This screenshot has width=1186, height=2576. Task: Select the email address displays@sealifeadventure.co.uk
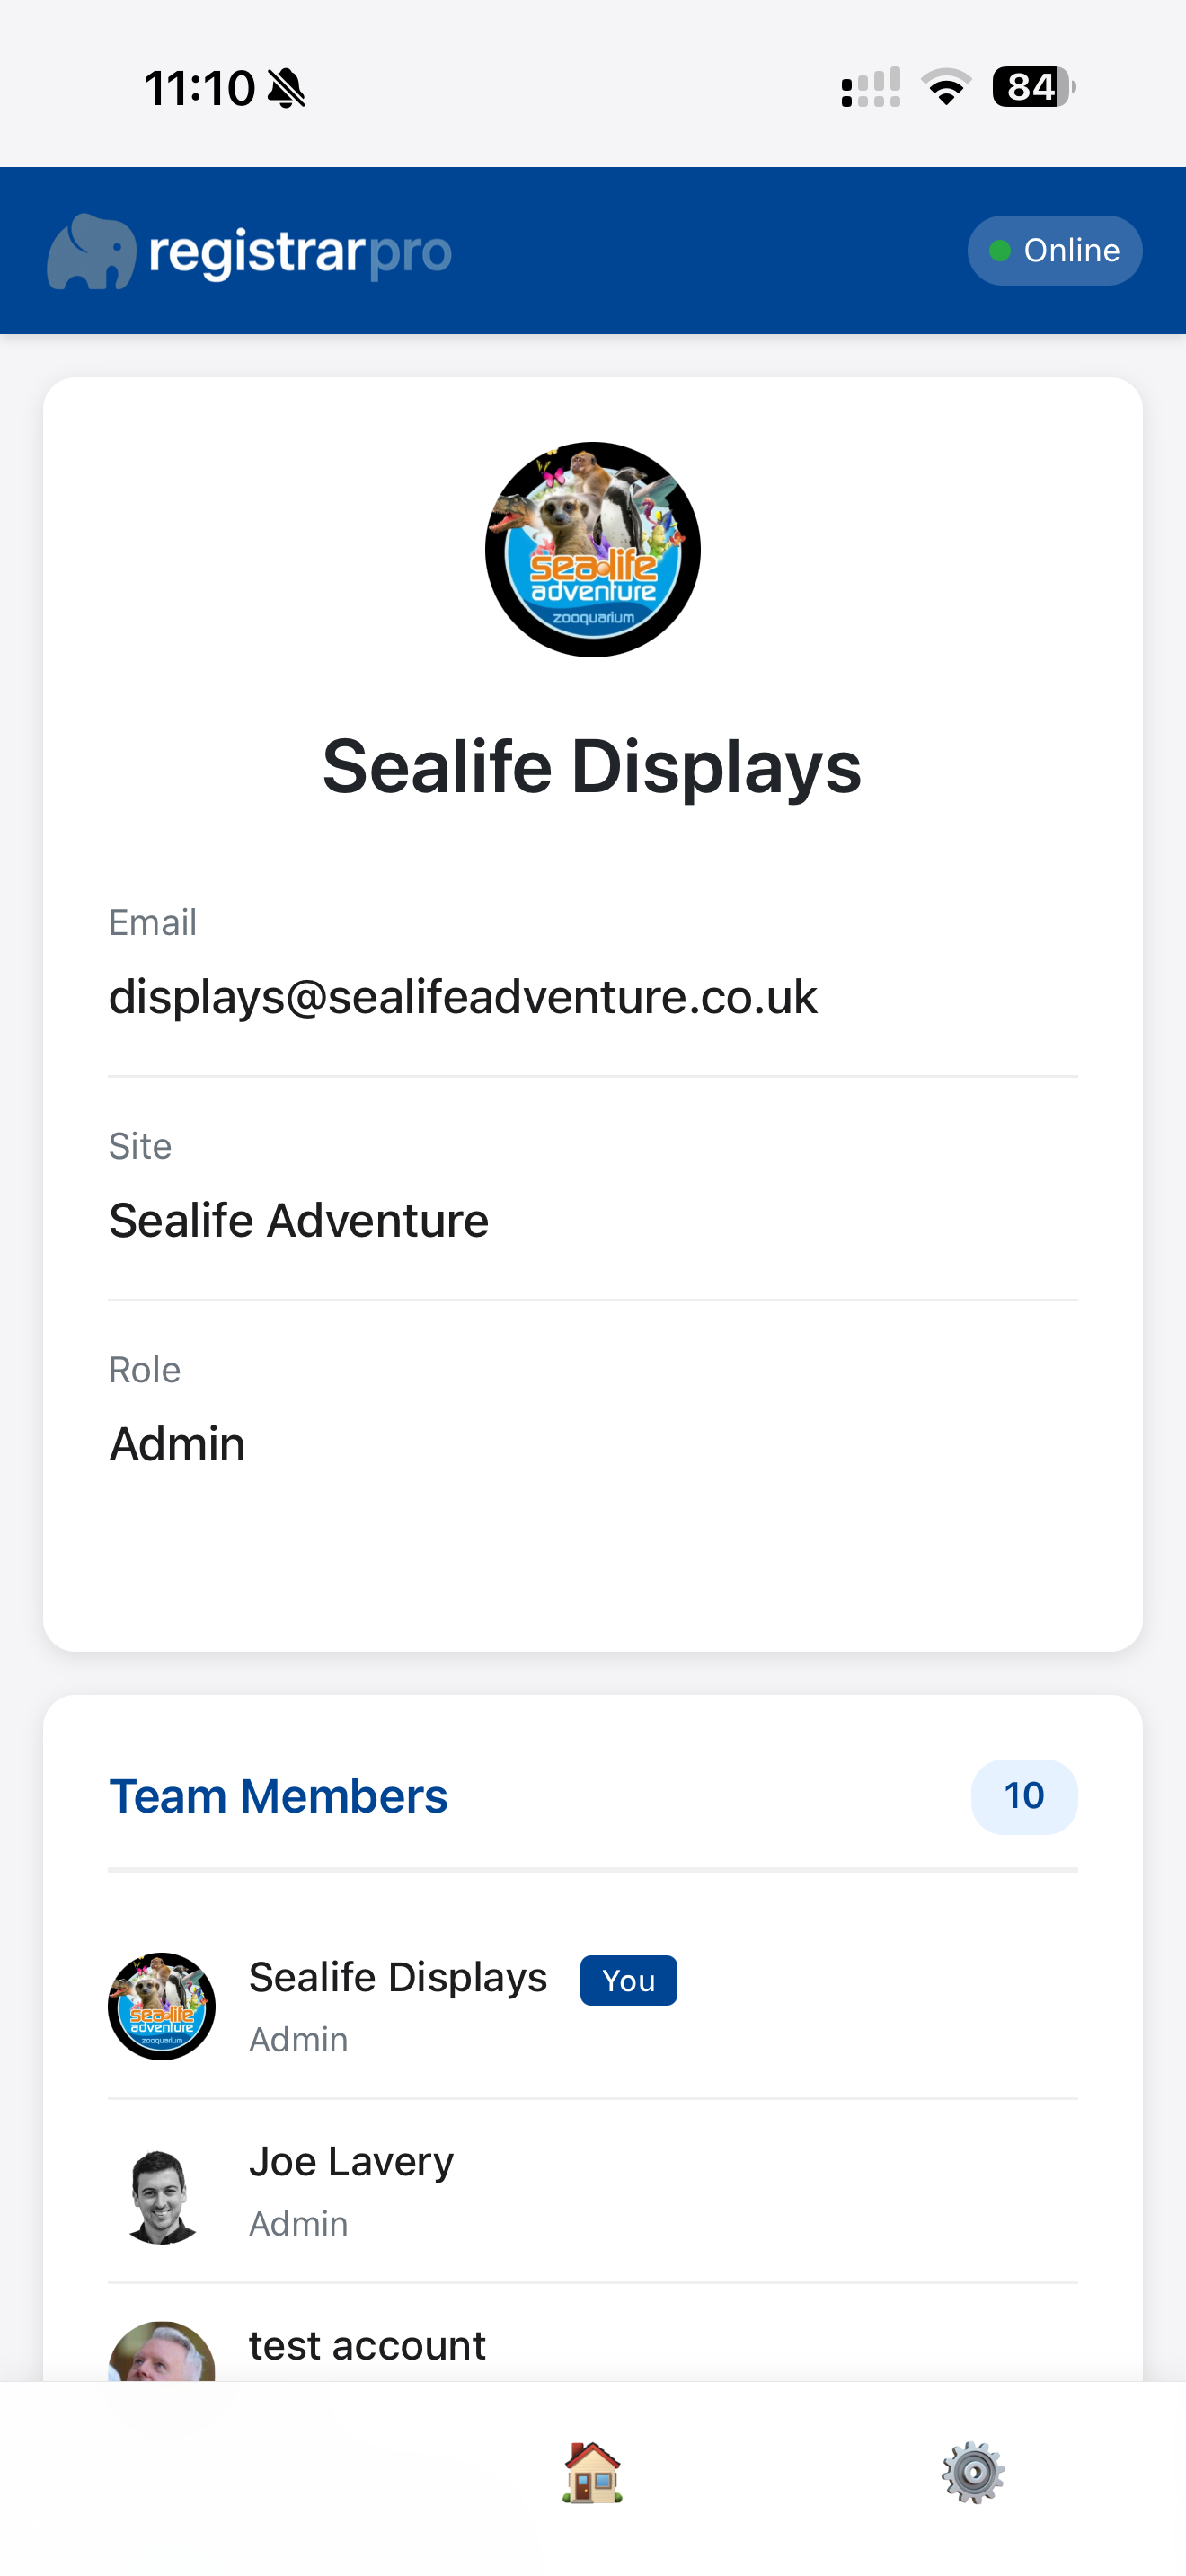click(462, 997)
